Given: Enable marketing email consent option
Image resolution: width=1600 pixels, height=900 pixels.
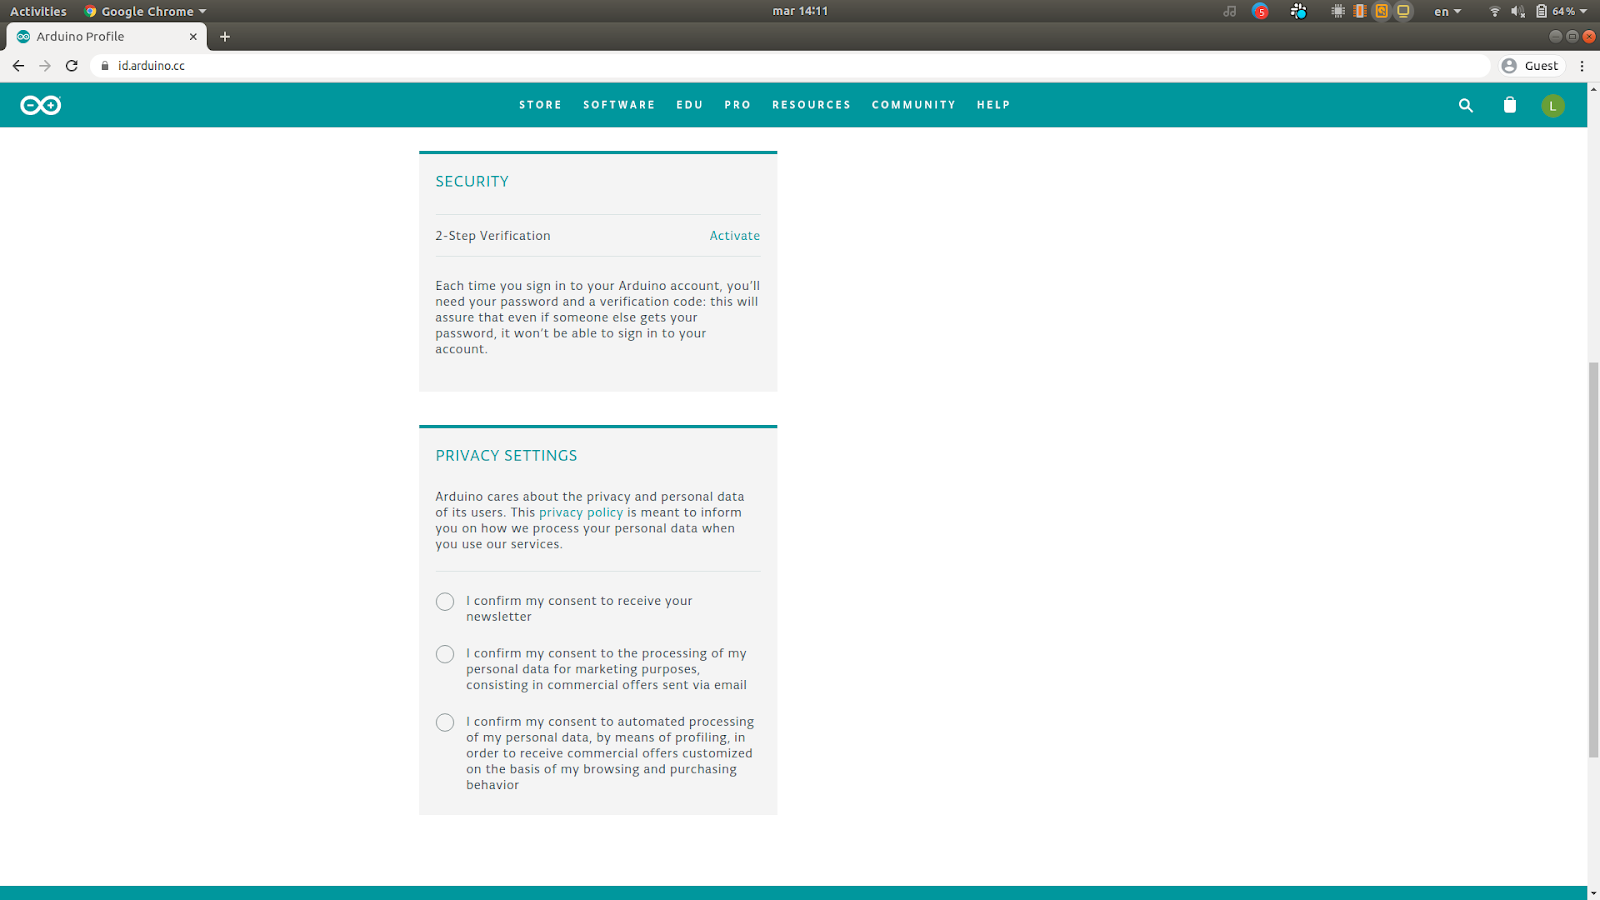Looking at the screenshot, I should click(x=445, y=654).
